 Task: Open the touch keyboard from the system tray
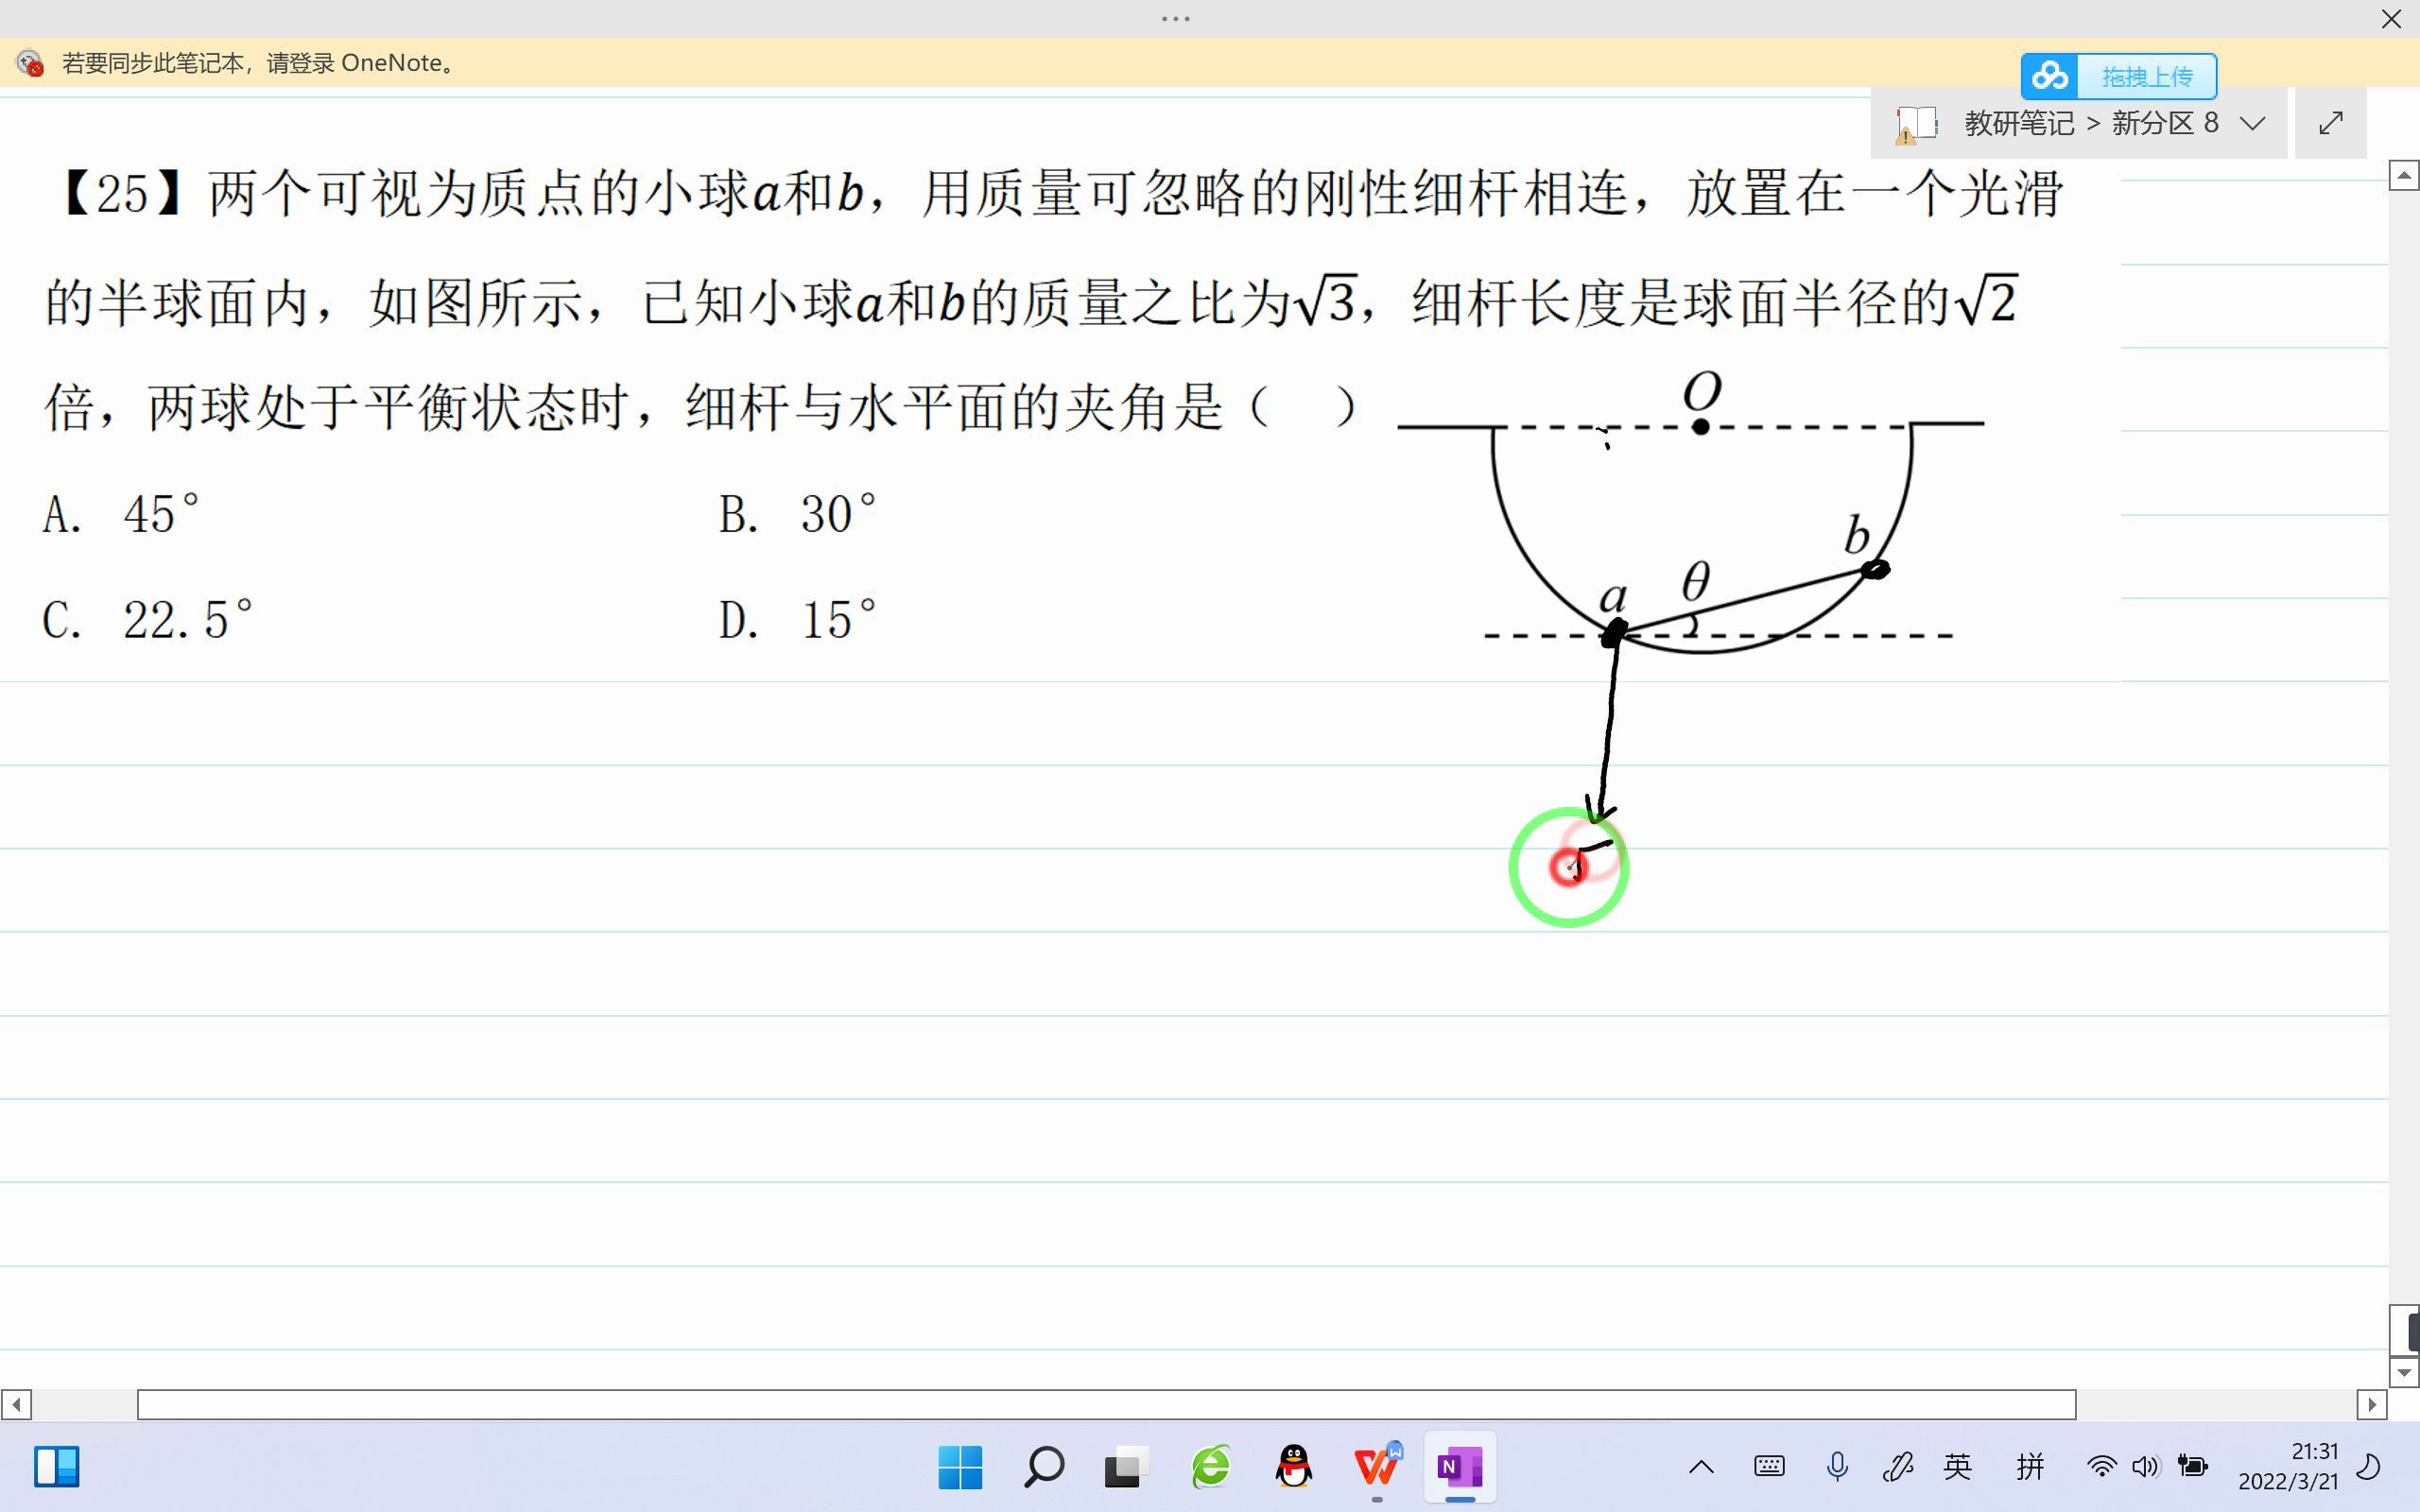click(x=1768, y=1467)
